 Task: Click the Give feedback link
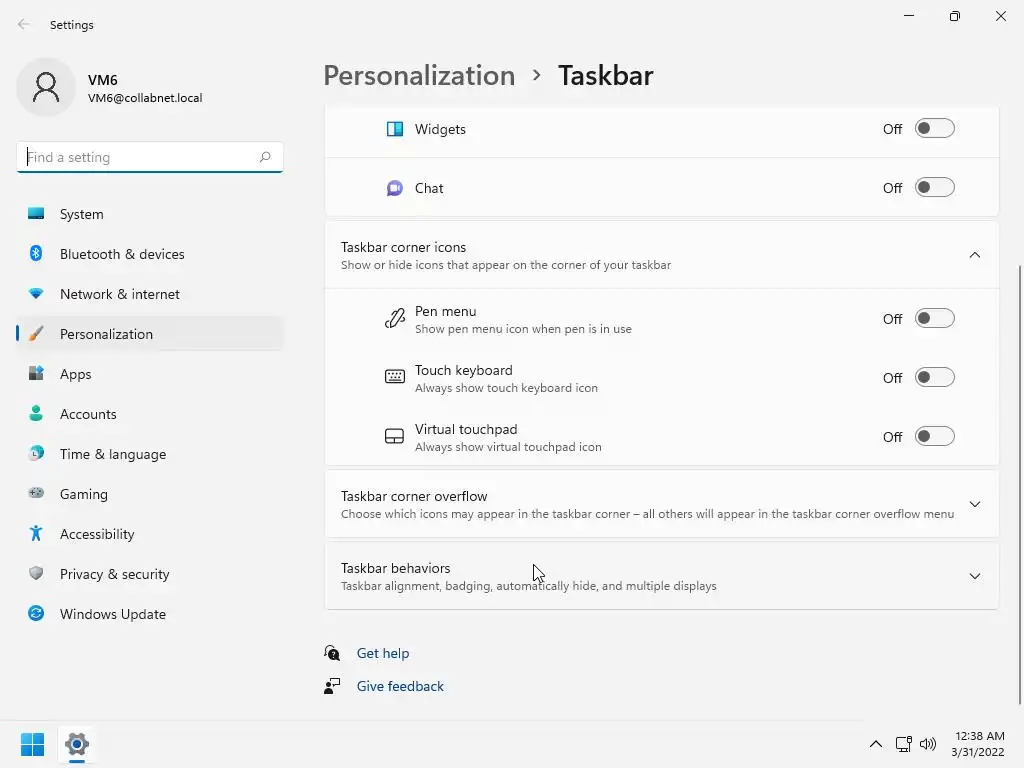tap(400, 686)
